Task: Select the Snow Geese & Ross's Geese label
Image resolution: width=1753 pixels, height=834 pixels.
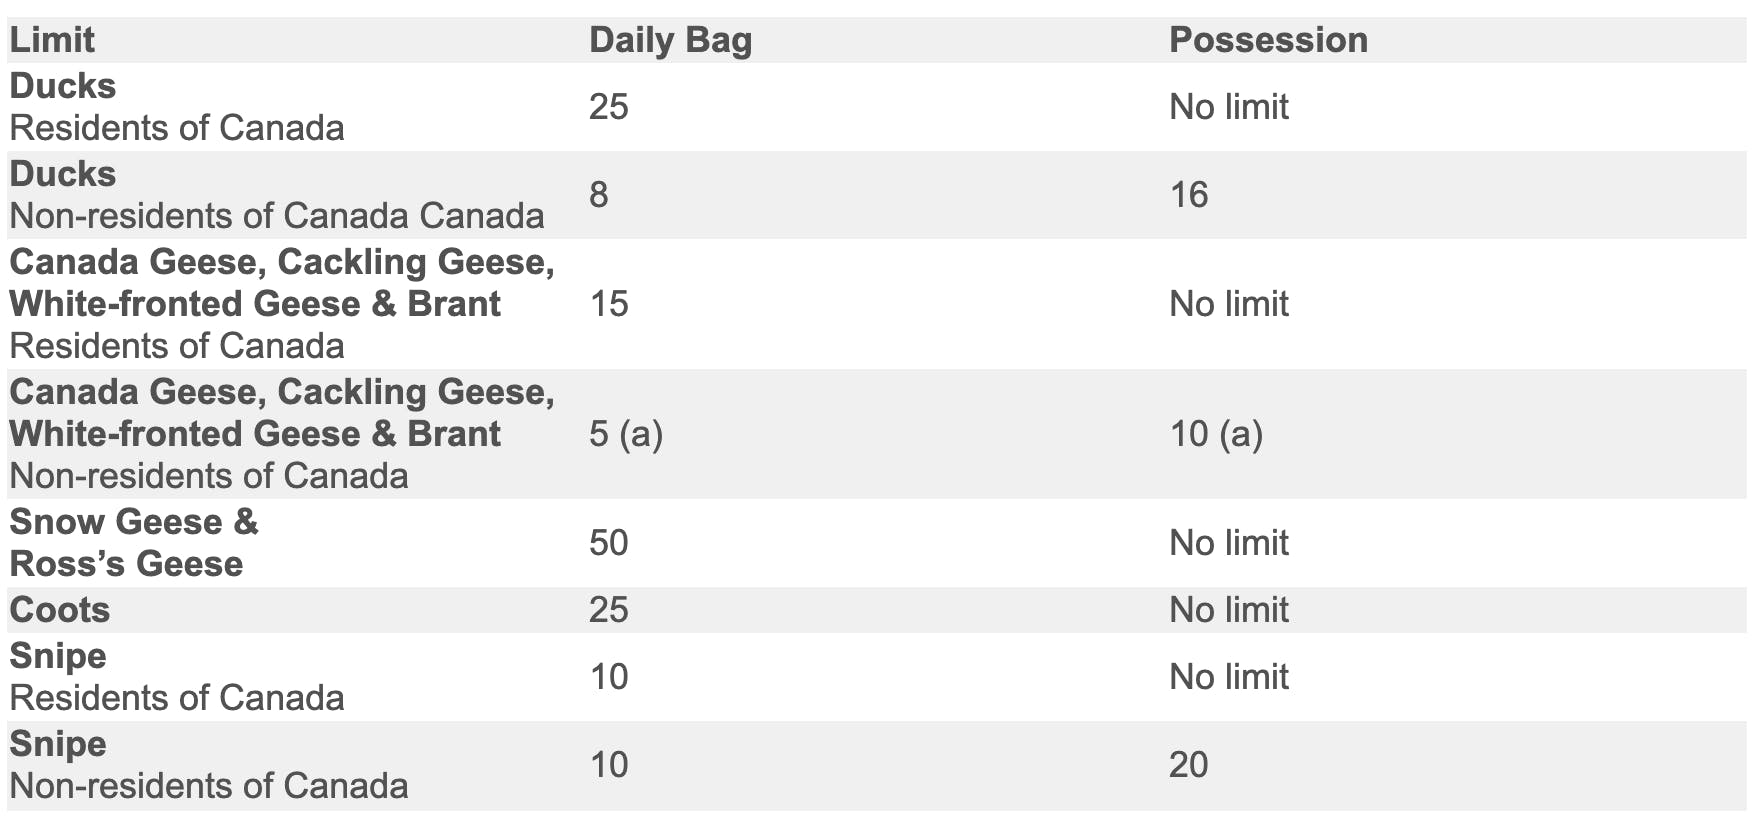Action: (134, 543)
